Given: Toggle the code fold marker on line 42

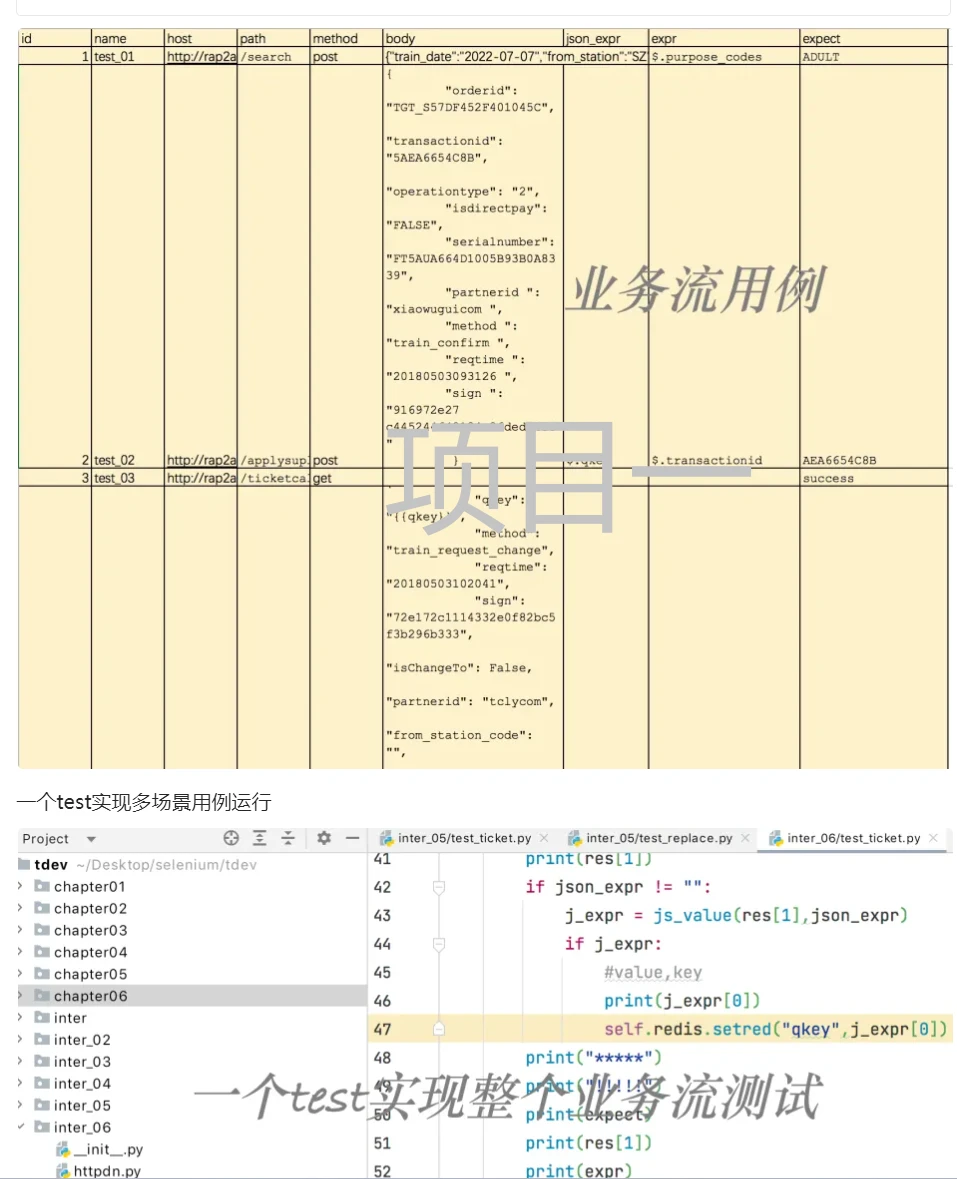Looking at the screenshot, I should click(439, 887).
